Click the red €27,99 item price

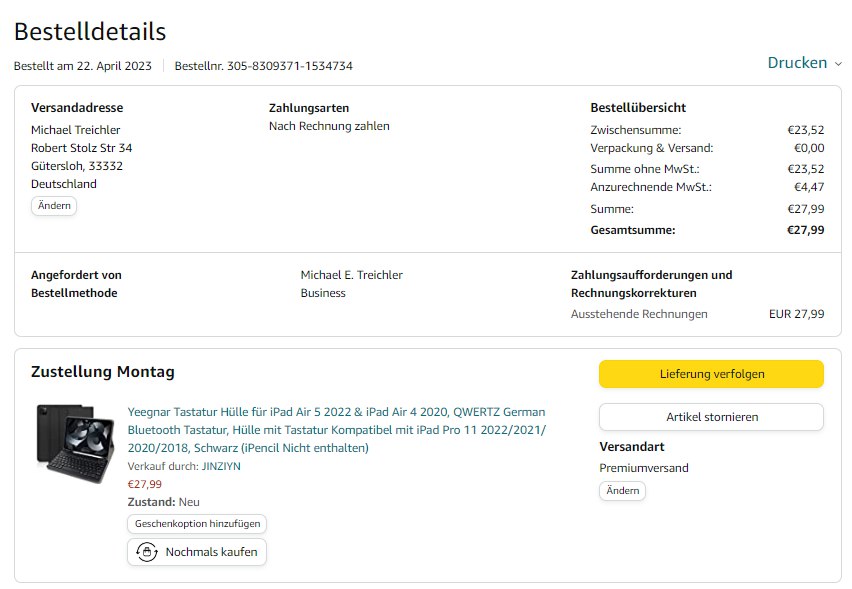pos(144,484)
